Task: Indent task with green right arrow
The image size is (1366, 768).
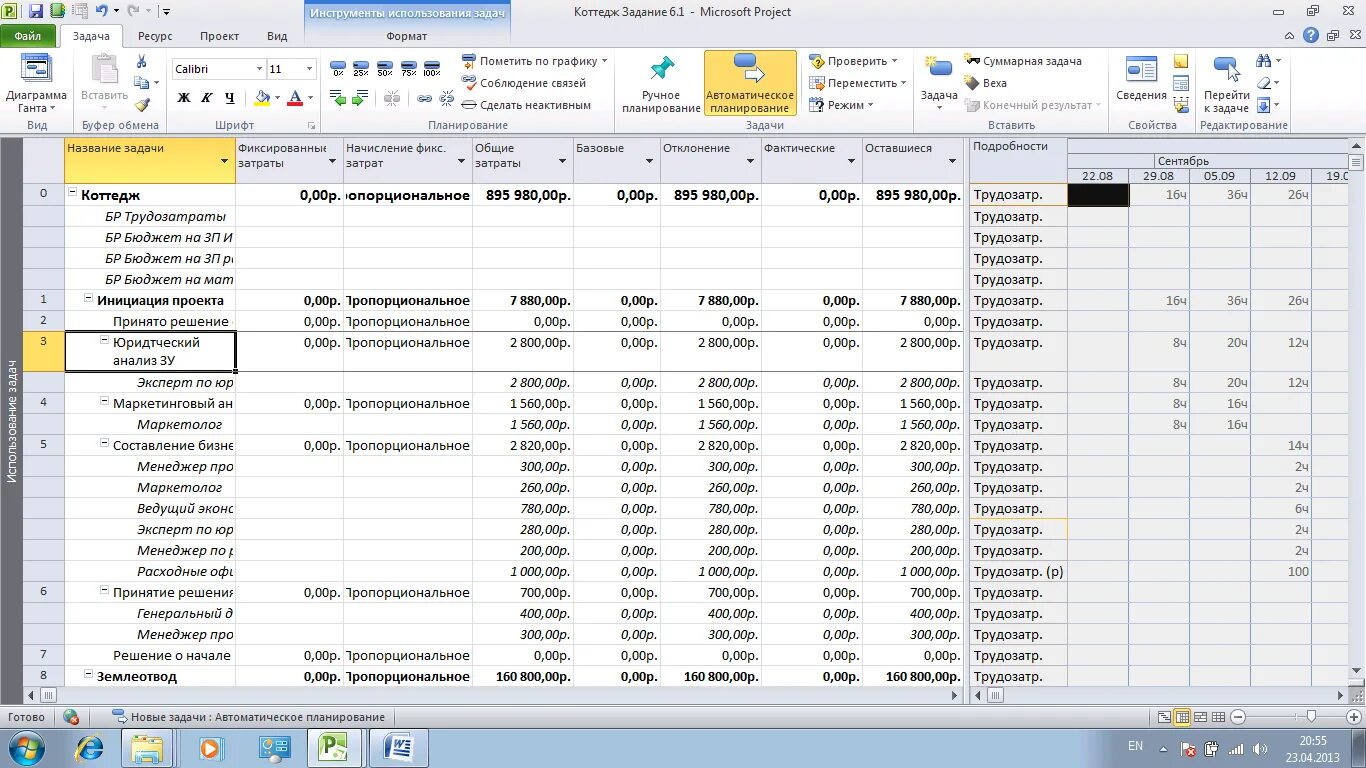Action: [361, 99]
